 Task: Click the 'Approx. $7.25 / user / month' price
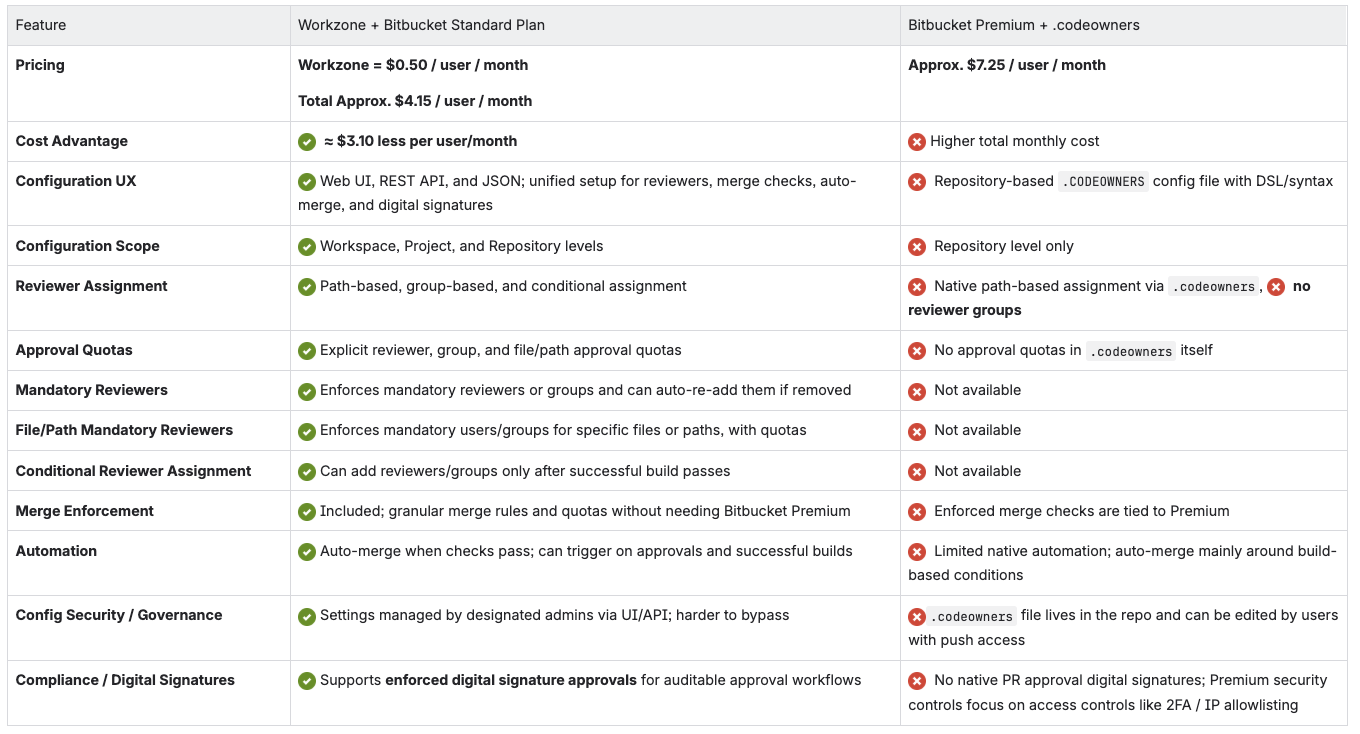tap(1007, 65)
